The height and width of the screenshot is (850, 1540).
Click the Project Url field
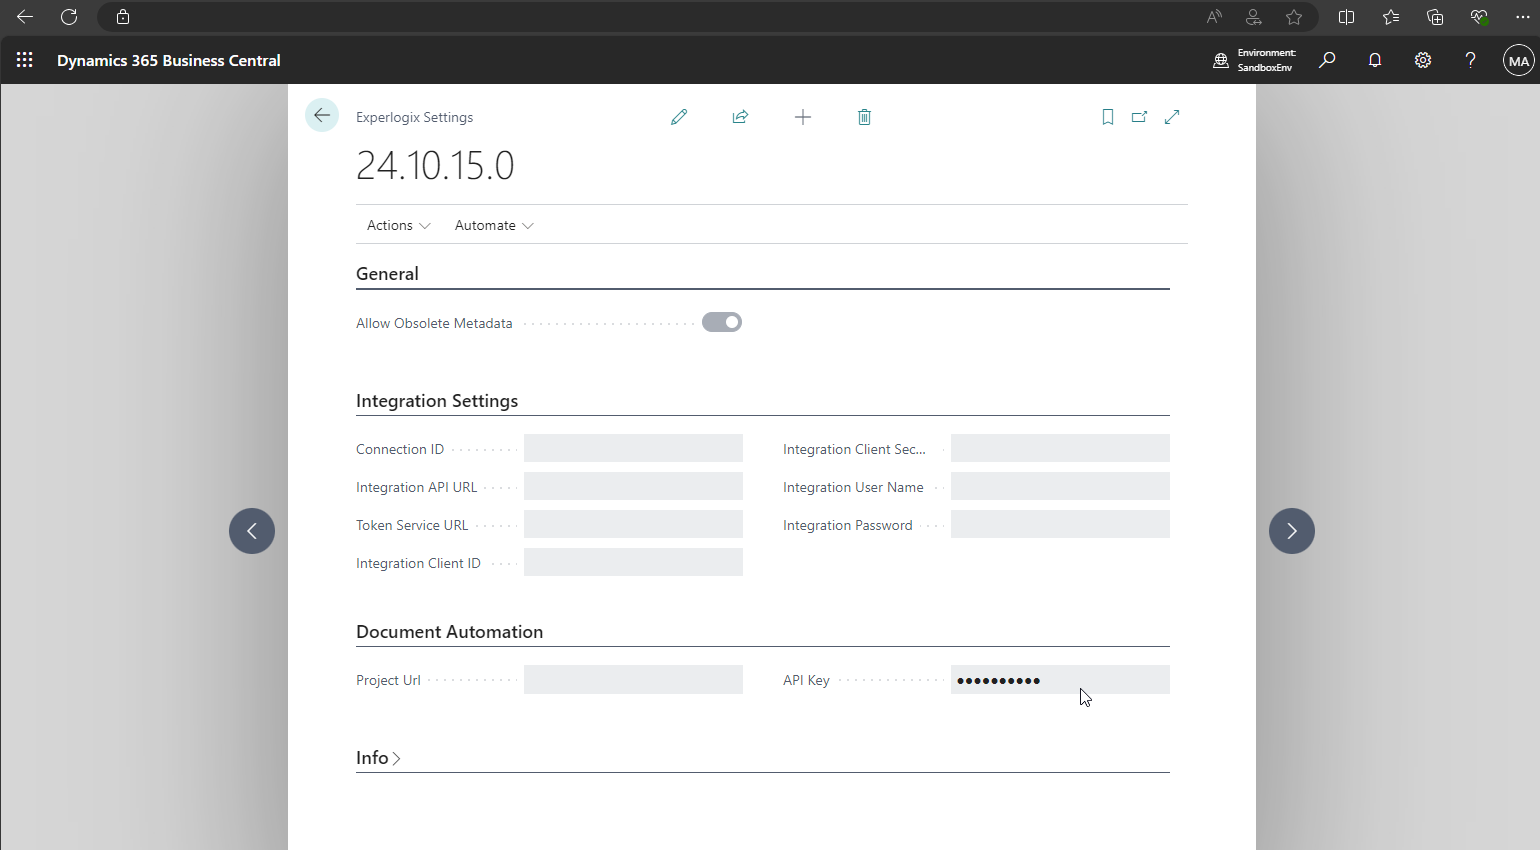pyautogui.click(x=633, y=679)
